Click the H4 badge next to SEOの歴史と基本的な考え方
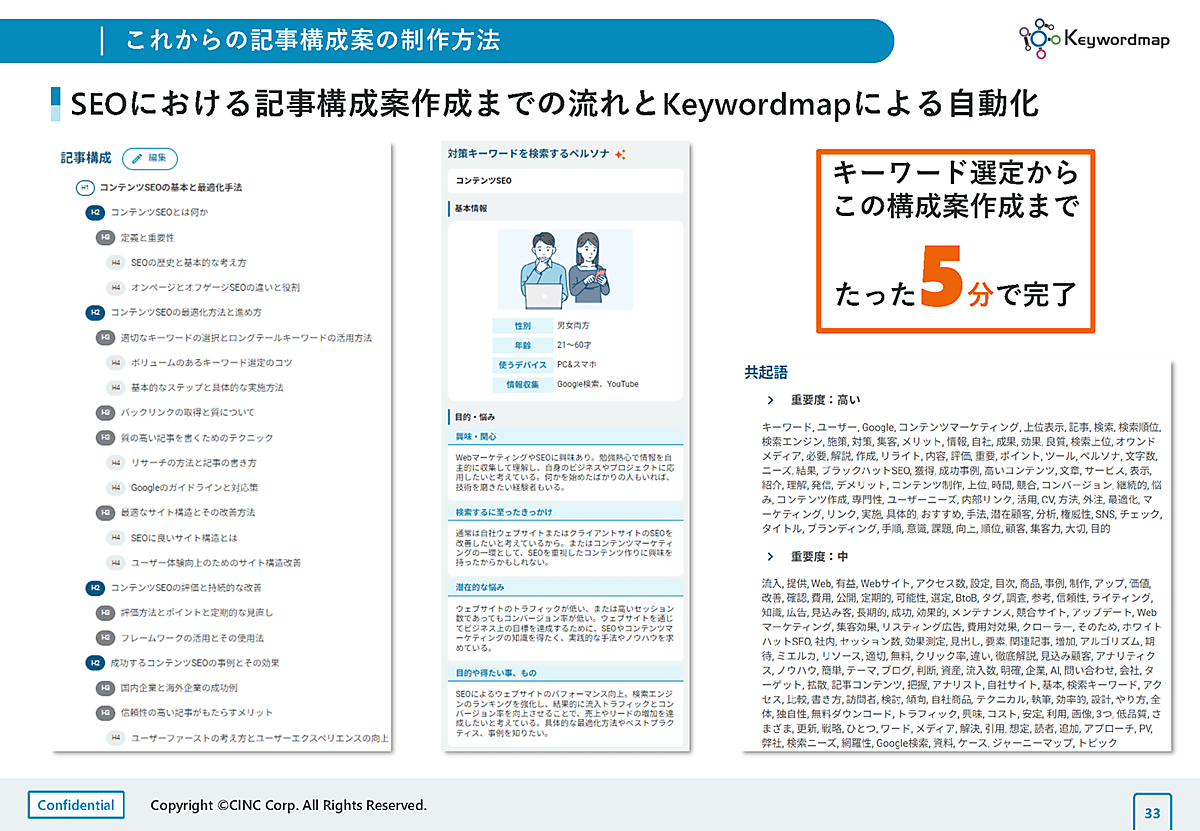The image size is (1200, 831). [115, 262]
